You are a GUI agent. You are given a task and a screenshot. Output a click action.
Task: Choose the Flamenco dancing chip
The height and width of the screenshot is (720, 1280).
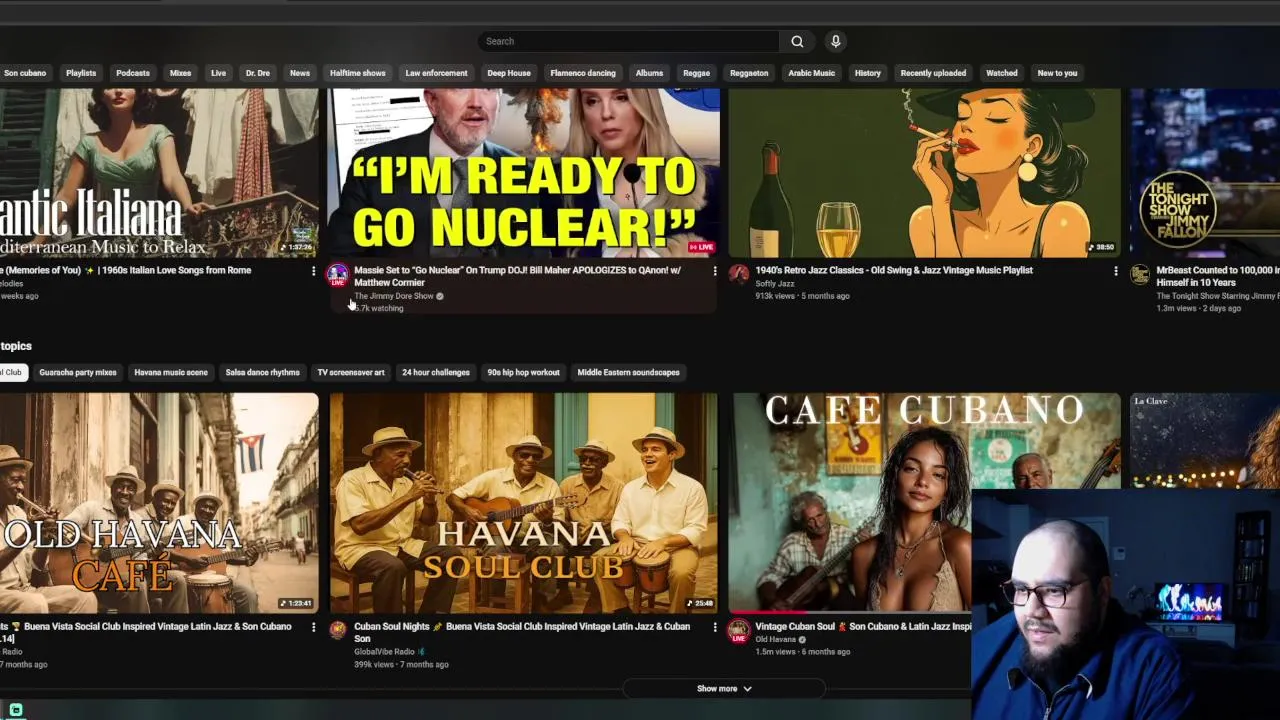coord(583,73)
